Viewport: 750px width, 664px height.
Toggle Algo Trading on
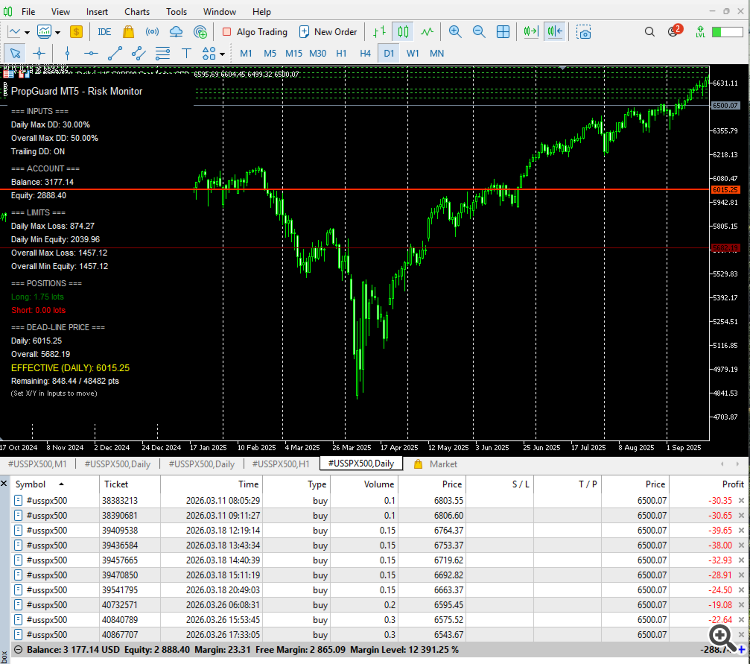click(255, 32)
